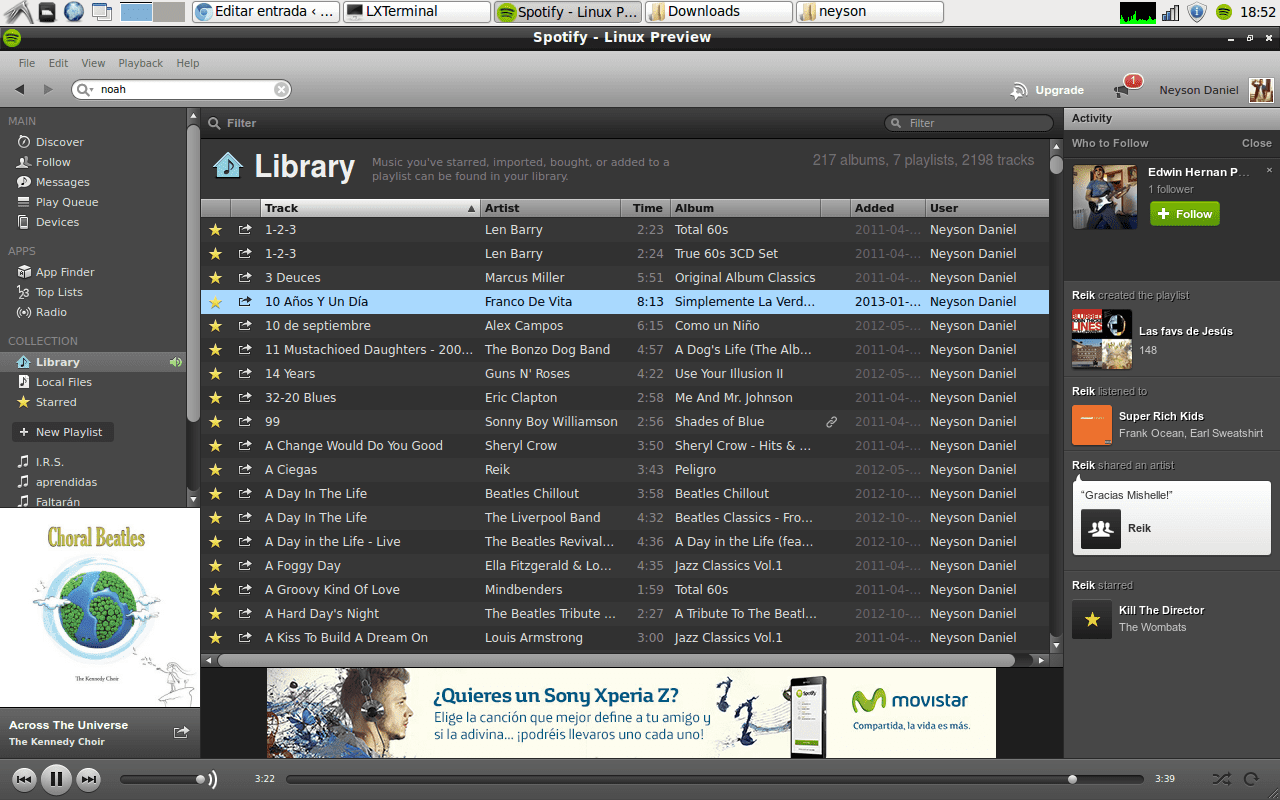1280x800 pixels.
Task: Open the I.R.S. playlist
Action: tap(50, 462)
